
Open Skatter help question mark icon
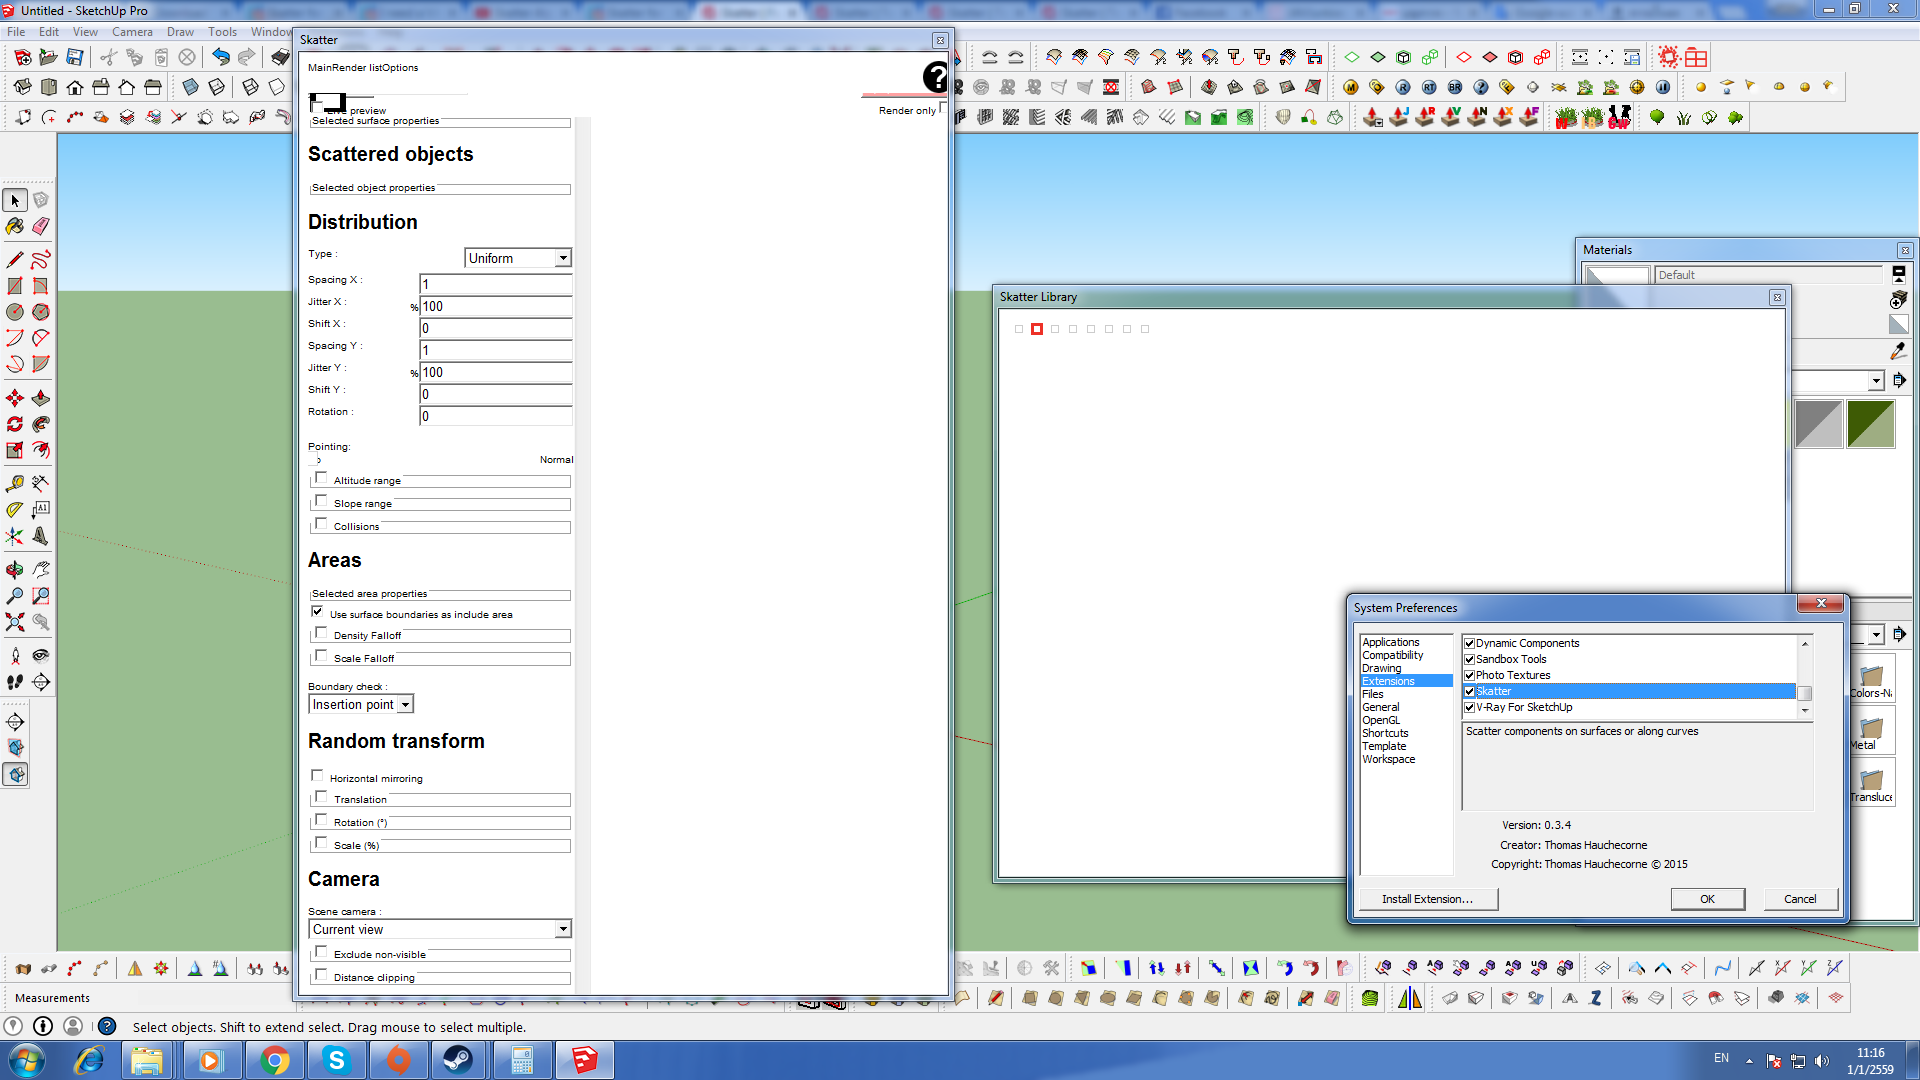click(934, 77)
